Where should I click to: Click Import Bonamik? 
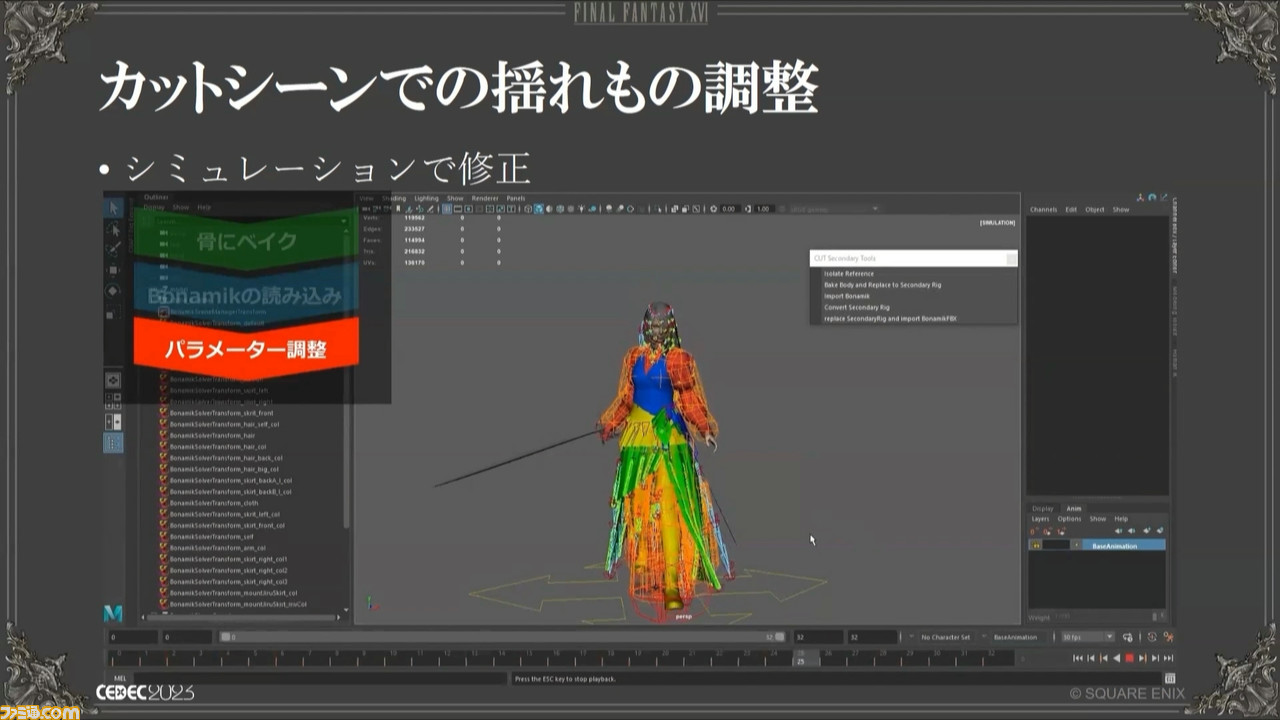point(846,296)
